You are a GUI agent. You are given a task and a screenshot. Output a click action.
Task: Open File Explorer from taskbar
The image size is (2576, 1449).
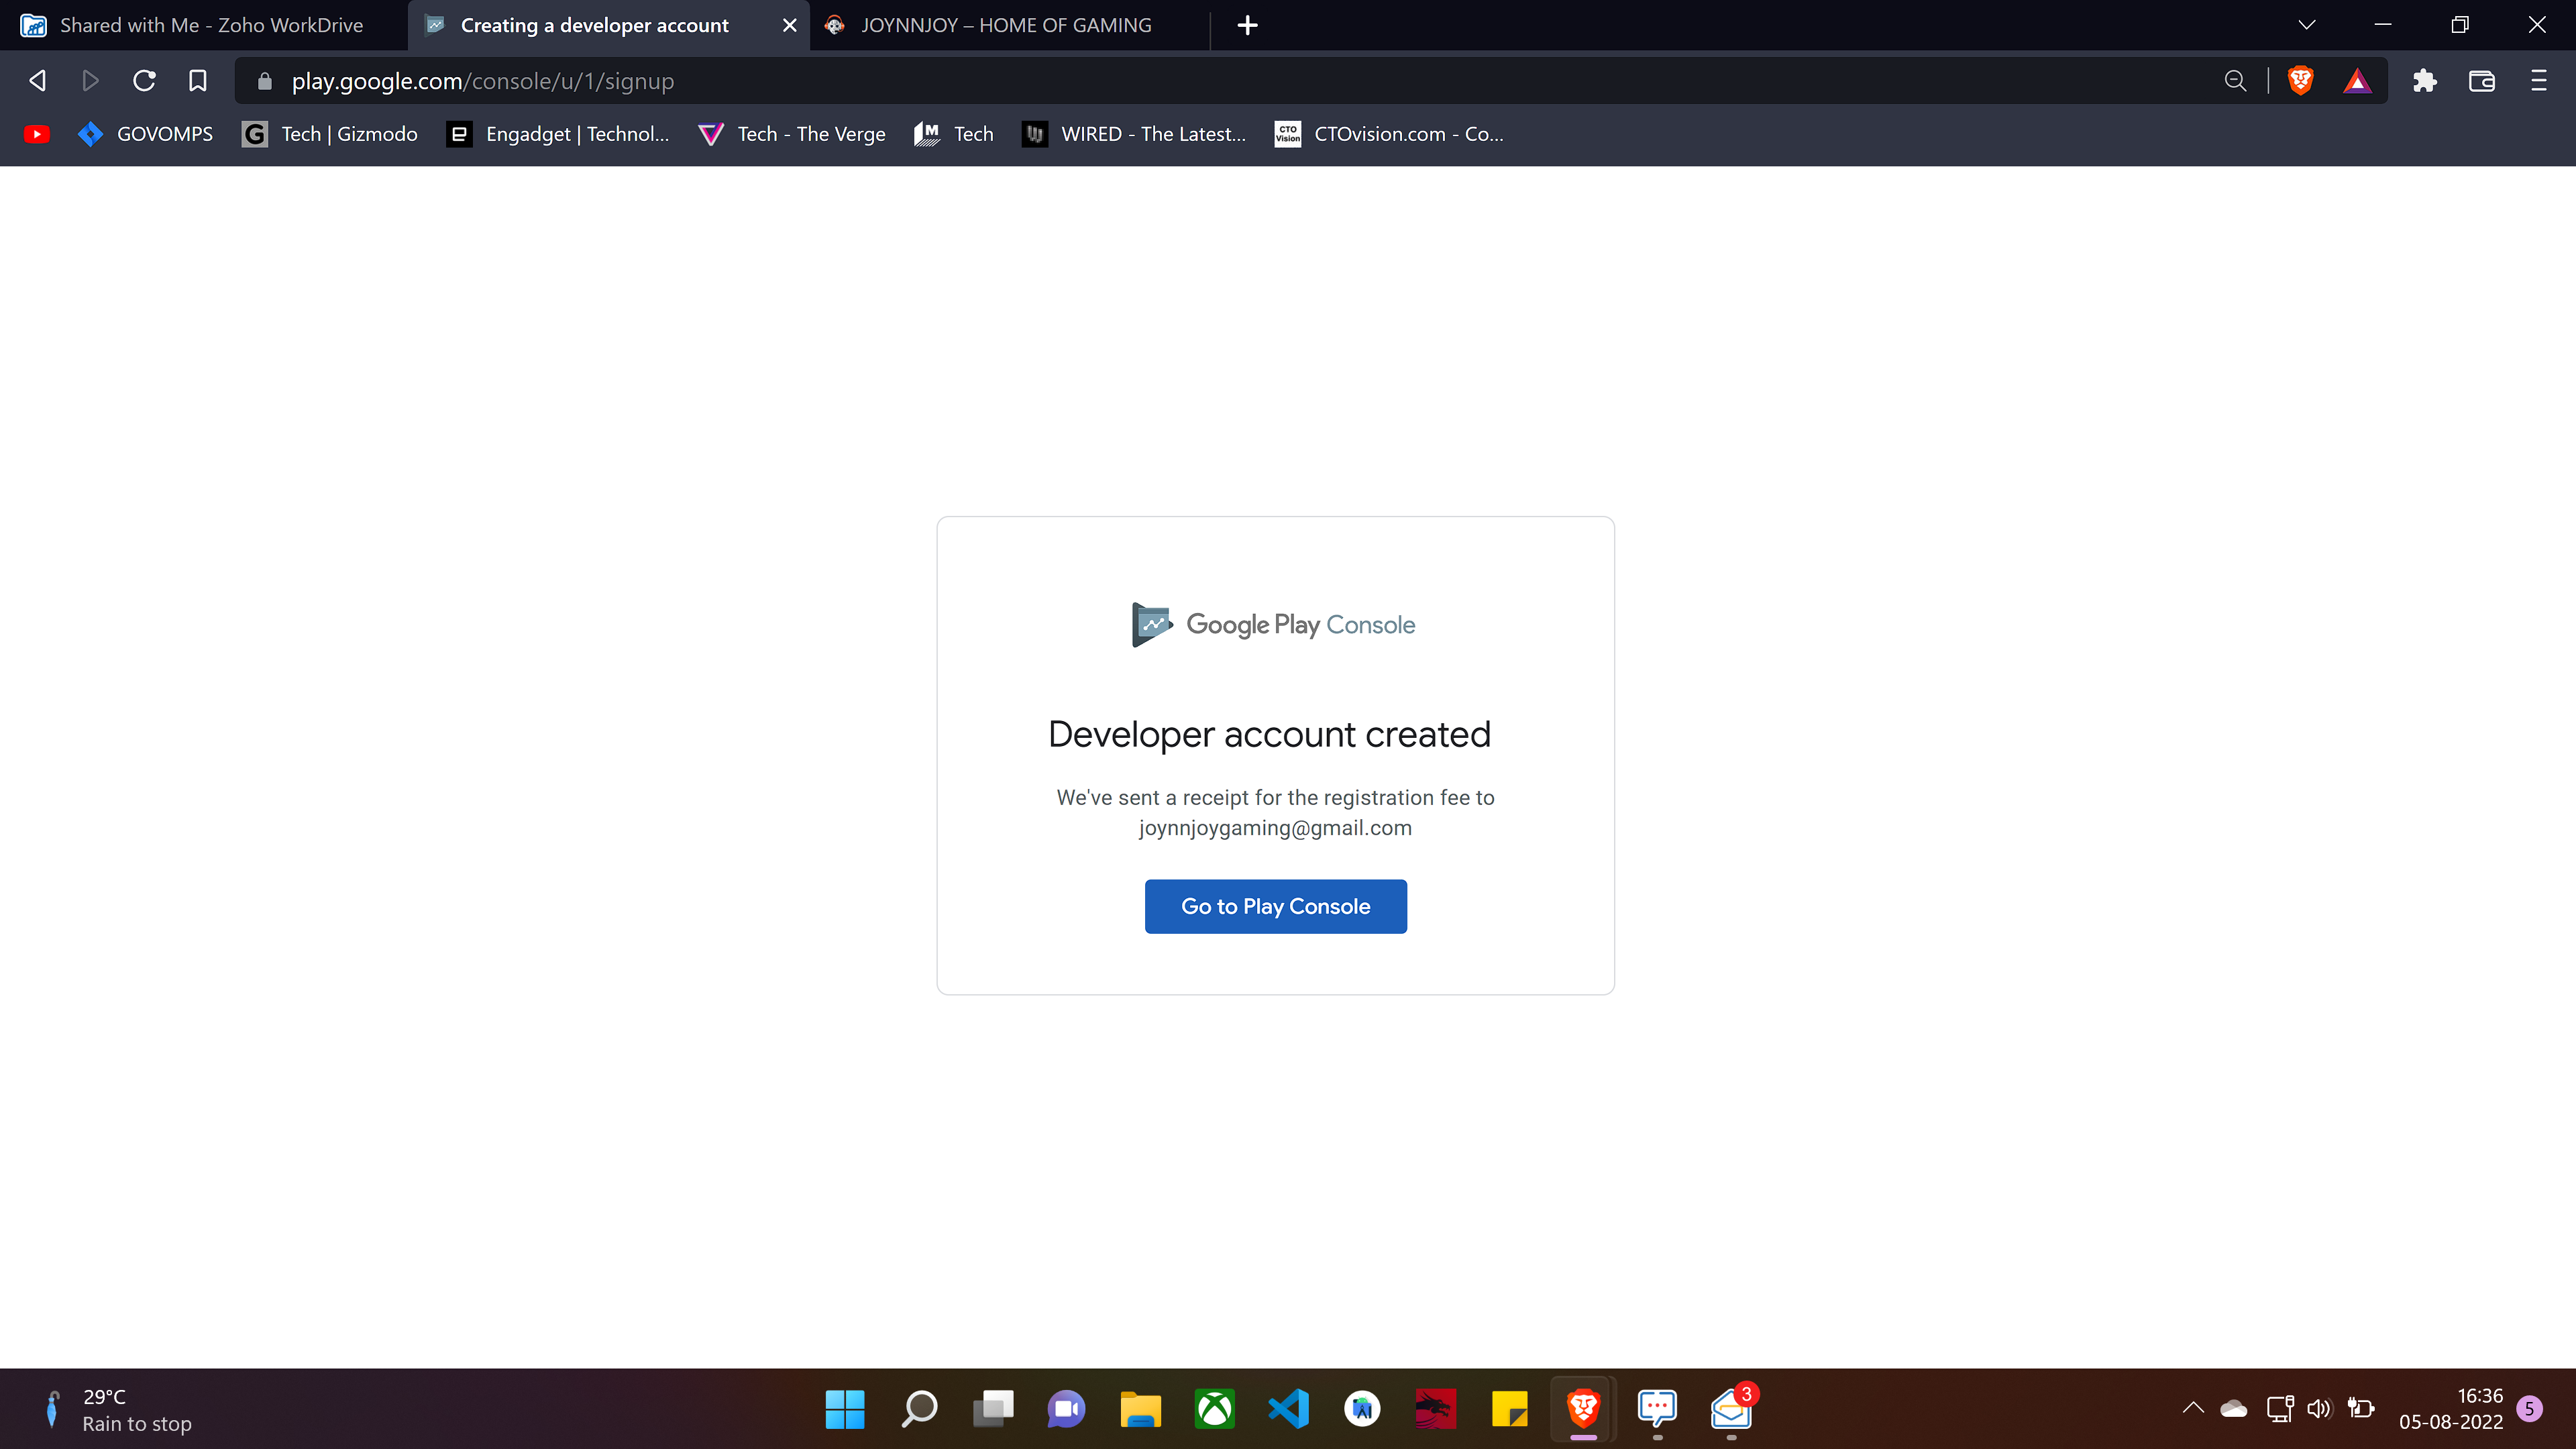point(1140,1409)
